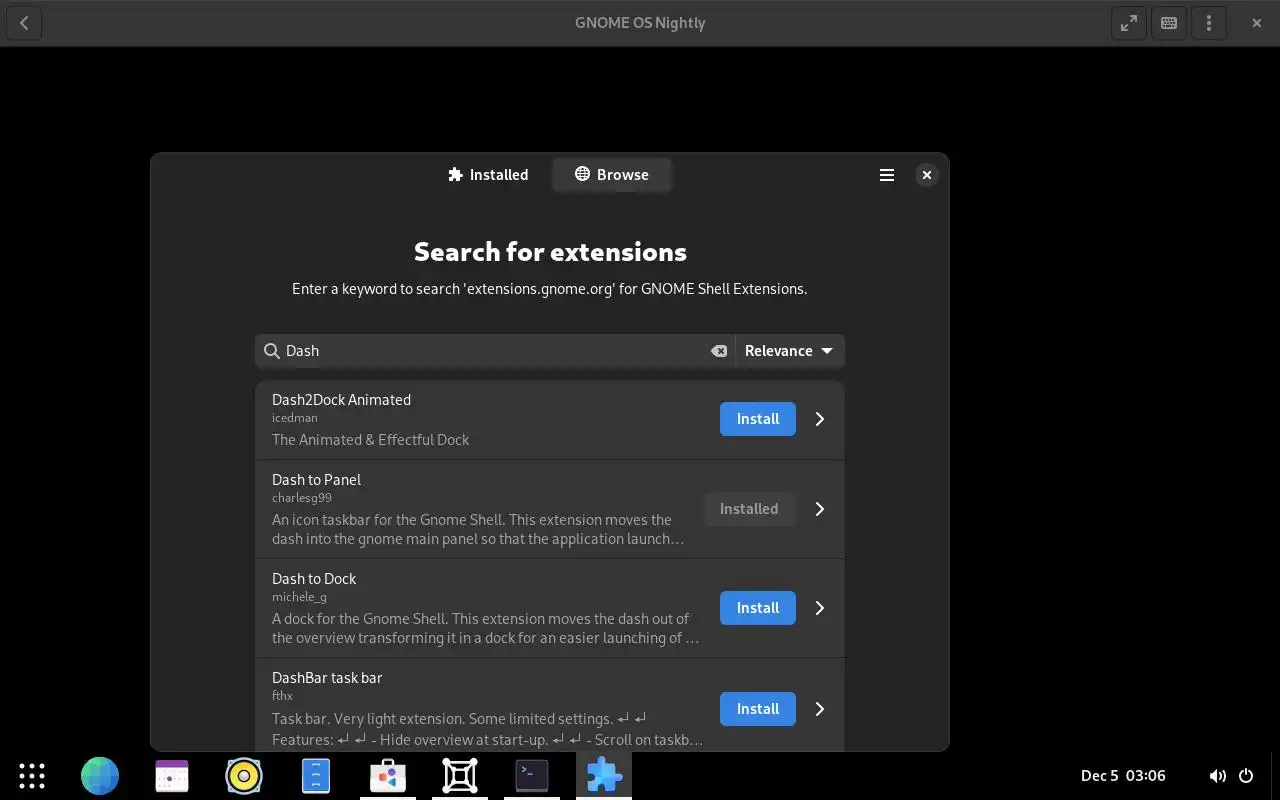The image size is (1280, 800).
Task: Click author name fthx
Action: pyautogui.click(x=282, y=696)
